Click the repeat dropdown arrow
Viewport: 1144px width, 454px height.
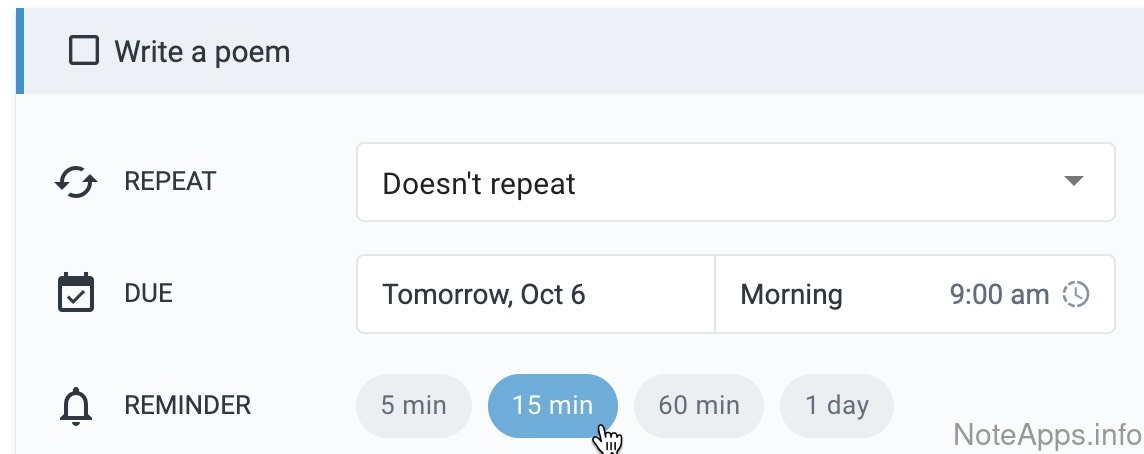[x=1073, y=182]
